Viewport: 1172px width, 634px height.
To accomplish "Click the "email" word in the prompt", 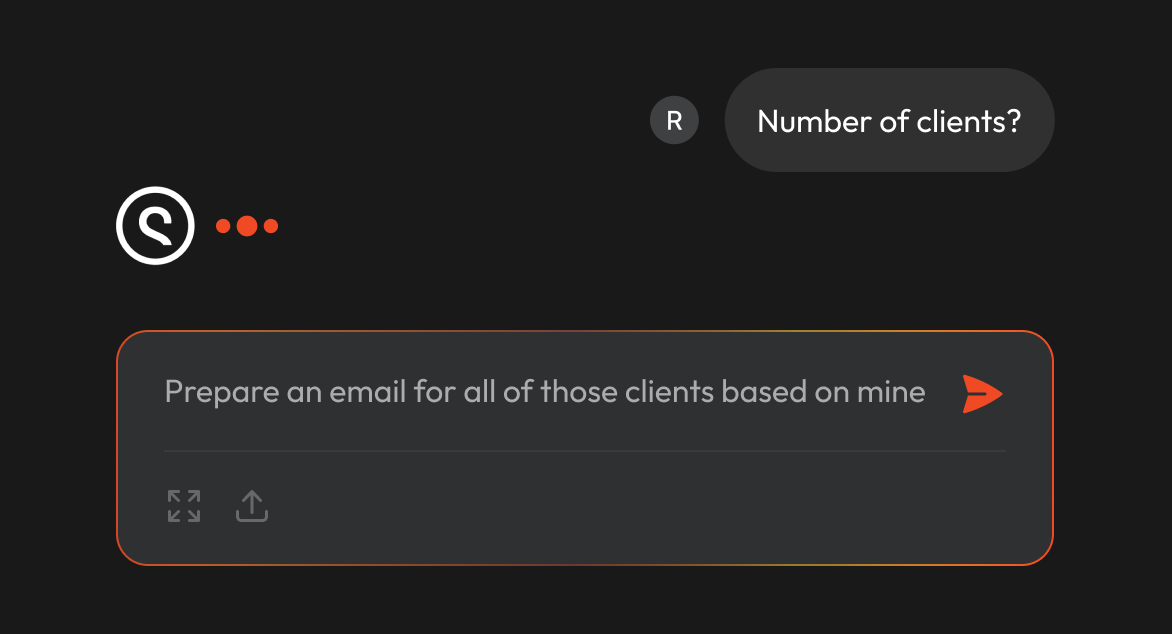I will point(368,392).
